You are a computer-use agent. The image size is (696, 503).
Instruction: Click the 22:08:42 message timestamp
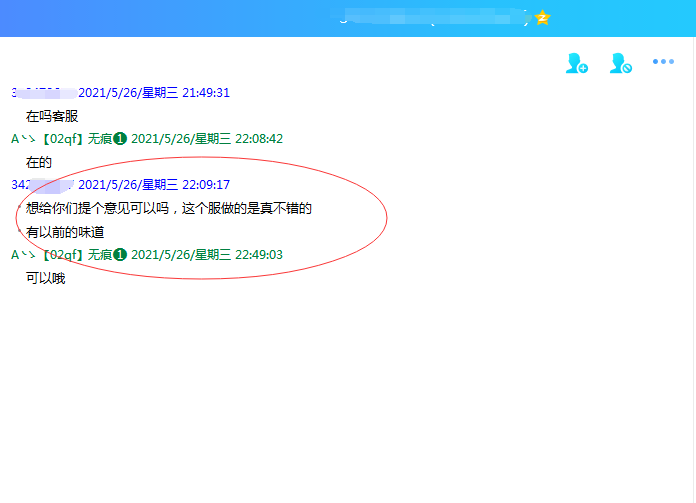coord(207,139)
